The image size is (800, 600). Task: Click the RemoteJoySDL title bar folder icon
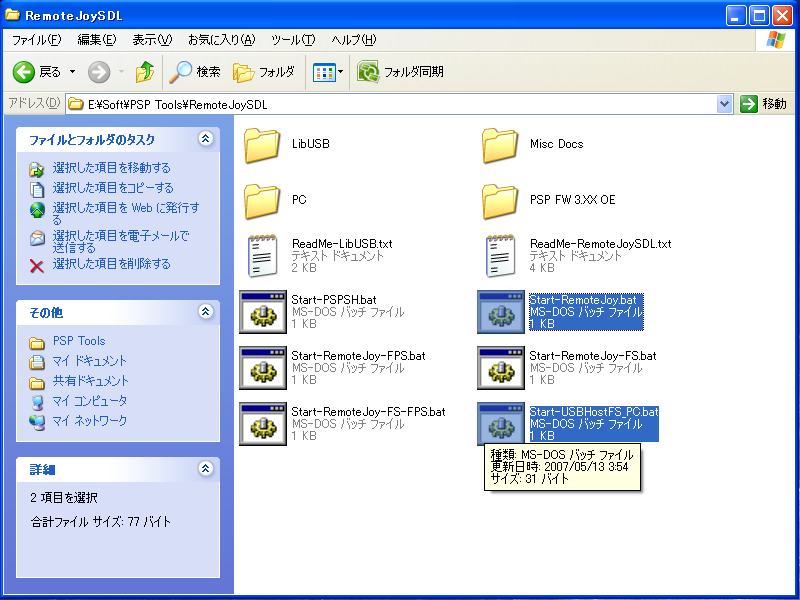coord(12,15)
